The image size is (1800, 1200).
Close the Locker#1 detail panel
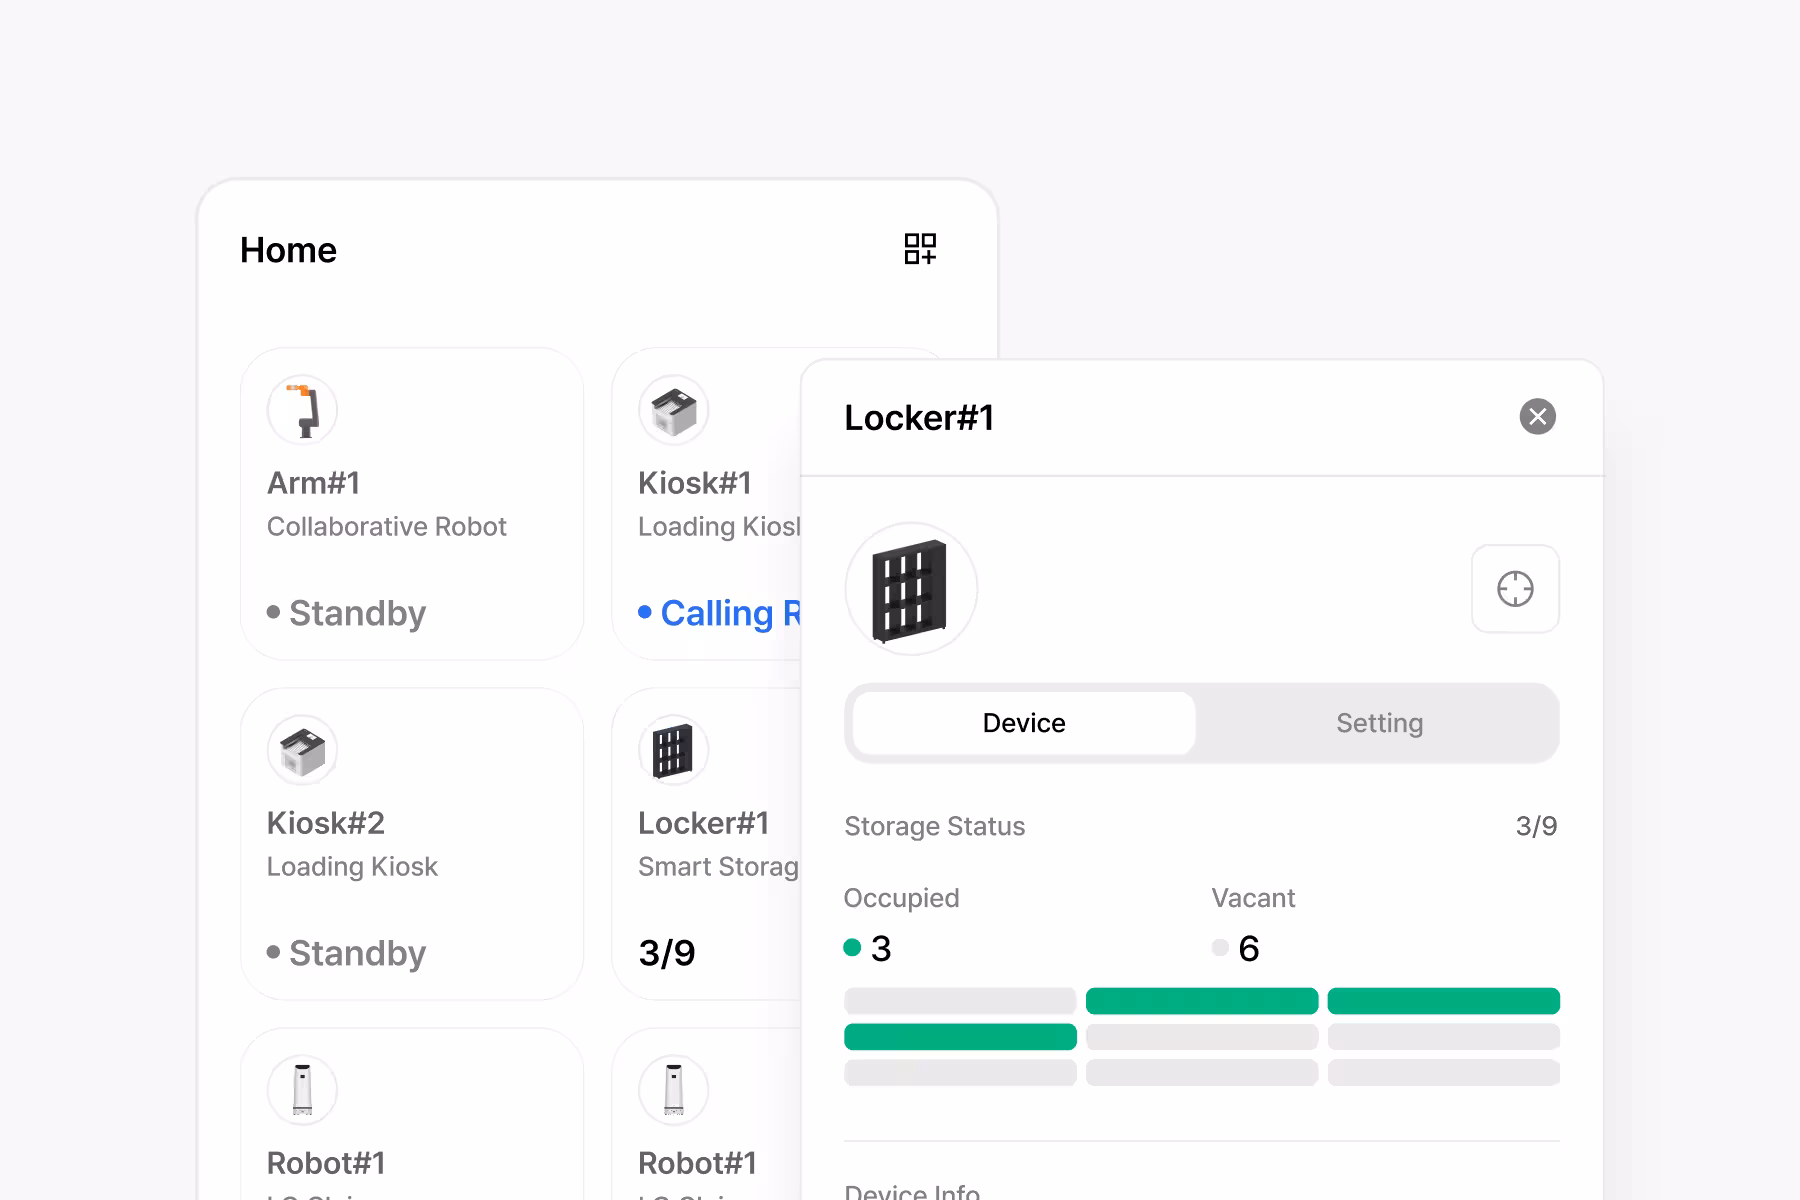[1537, 417]
